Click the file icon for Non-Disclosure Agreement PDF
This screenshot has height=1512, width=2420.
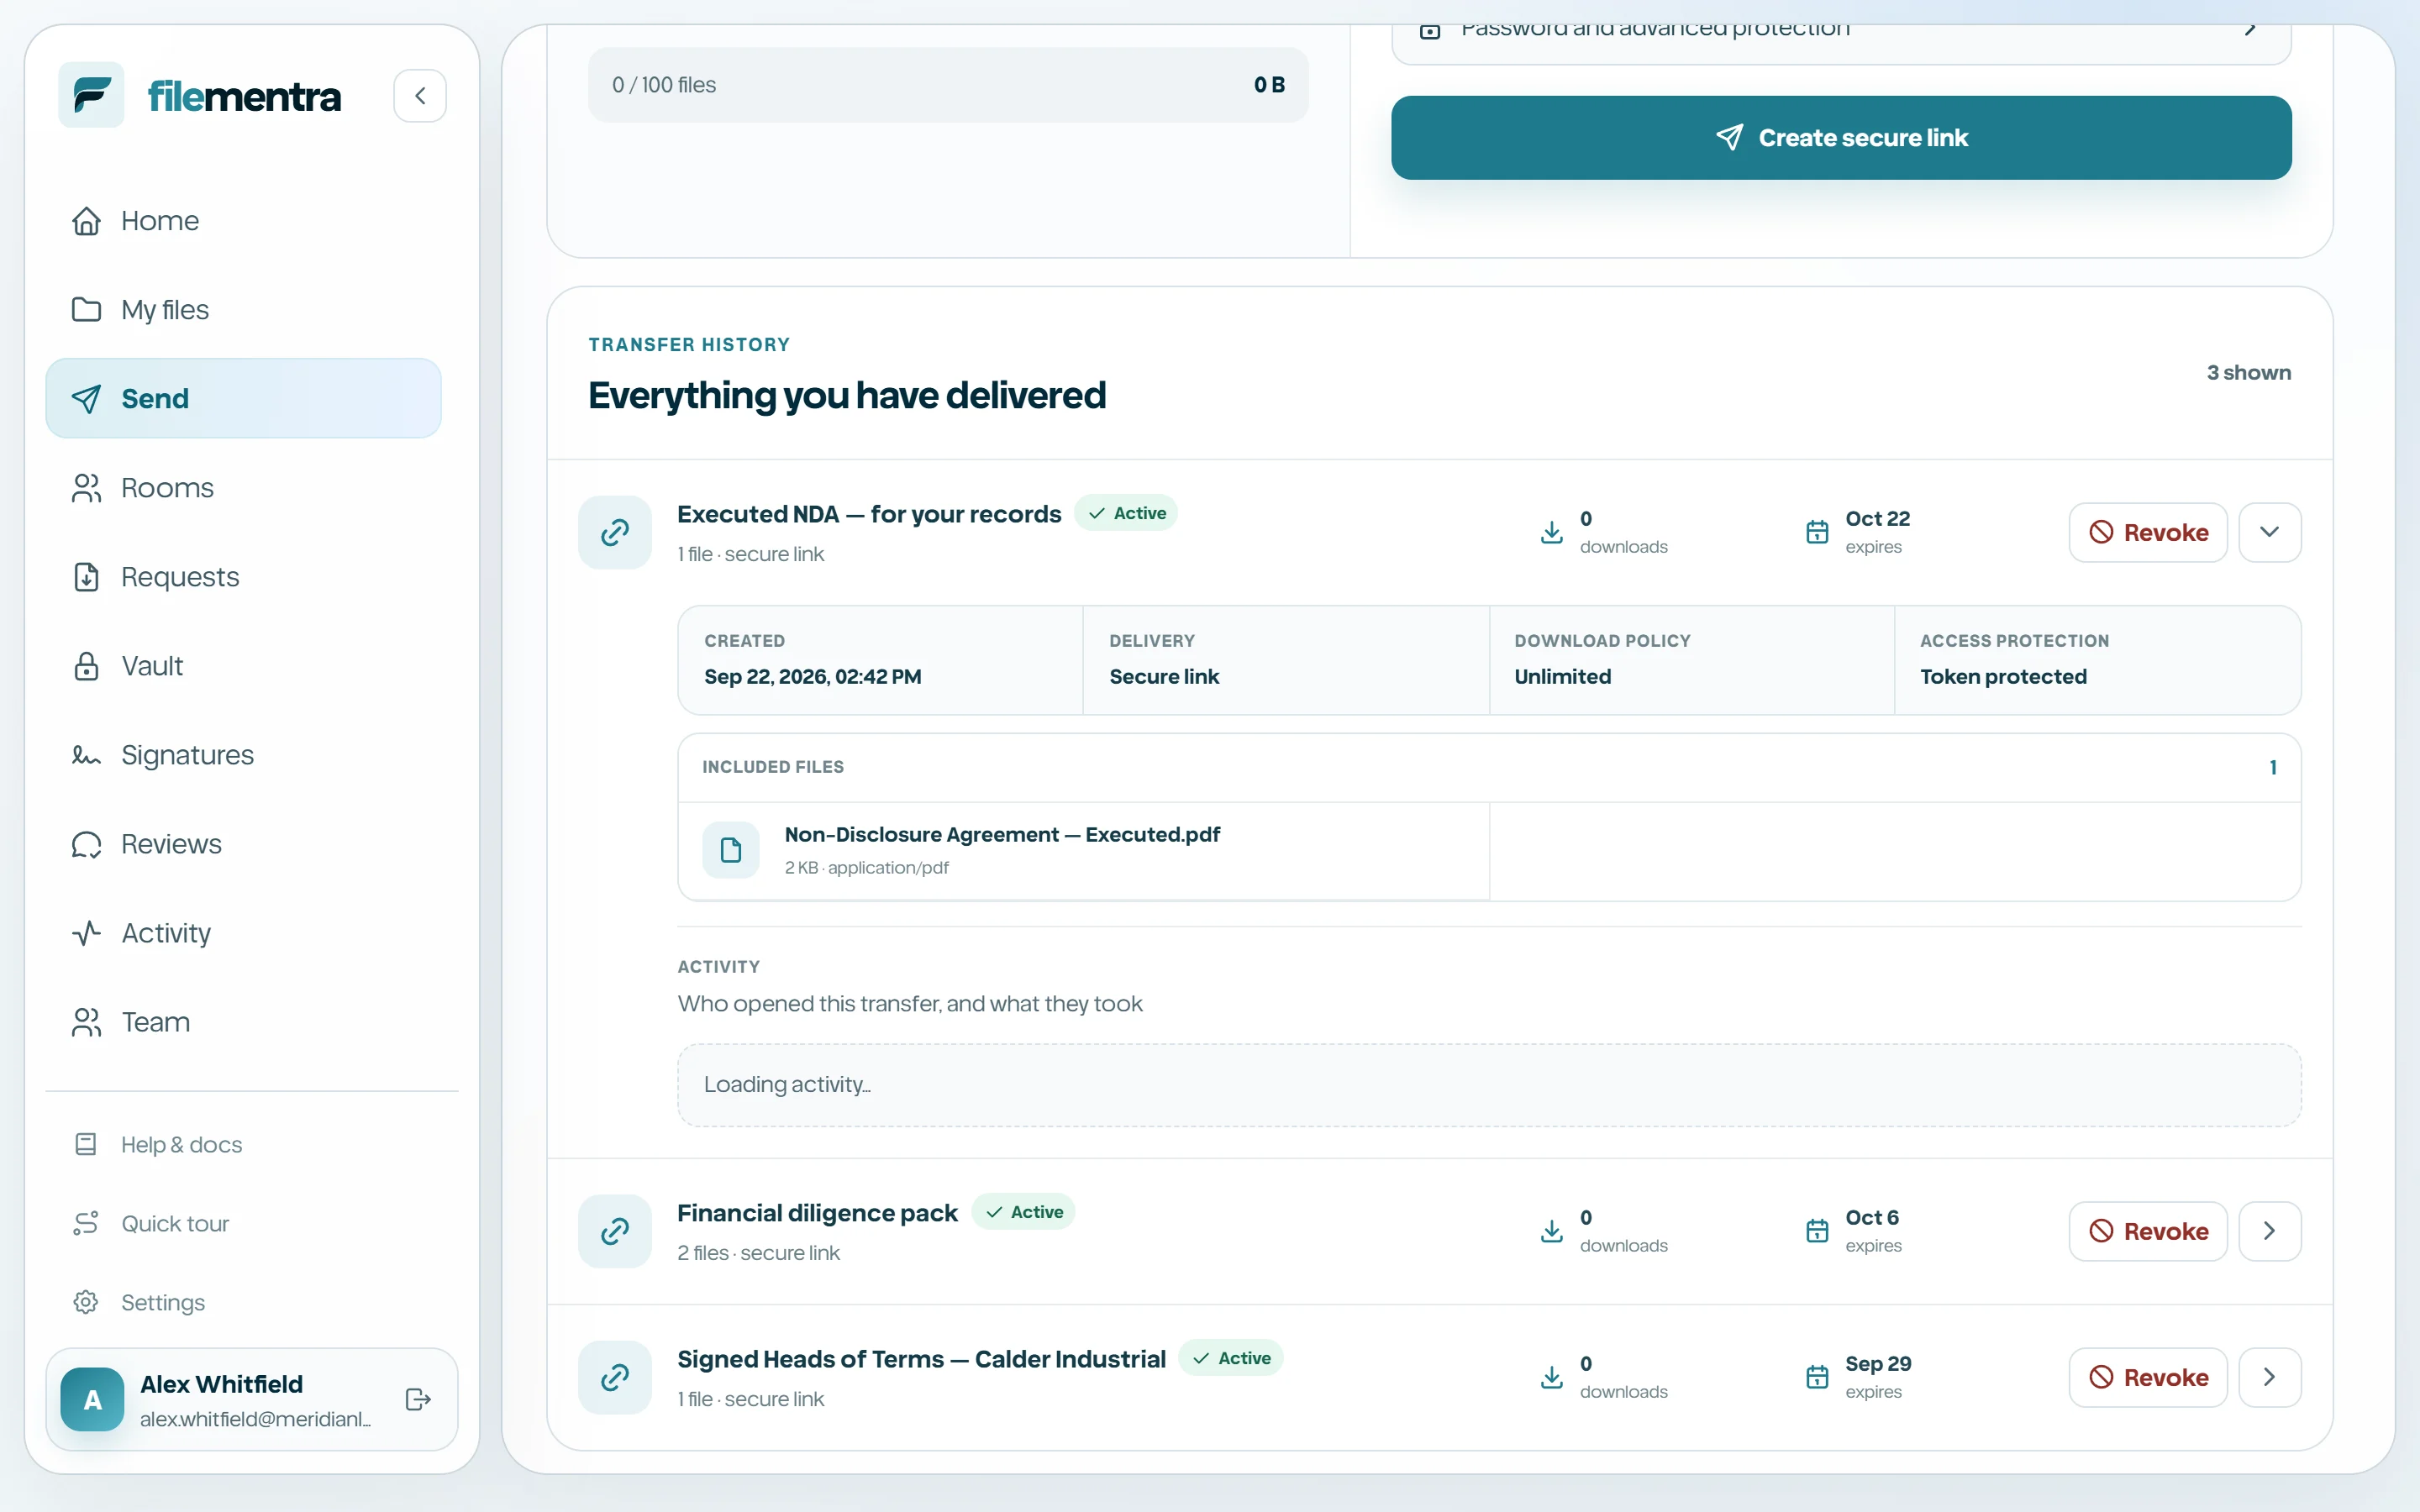point(731,850)
